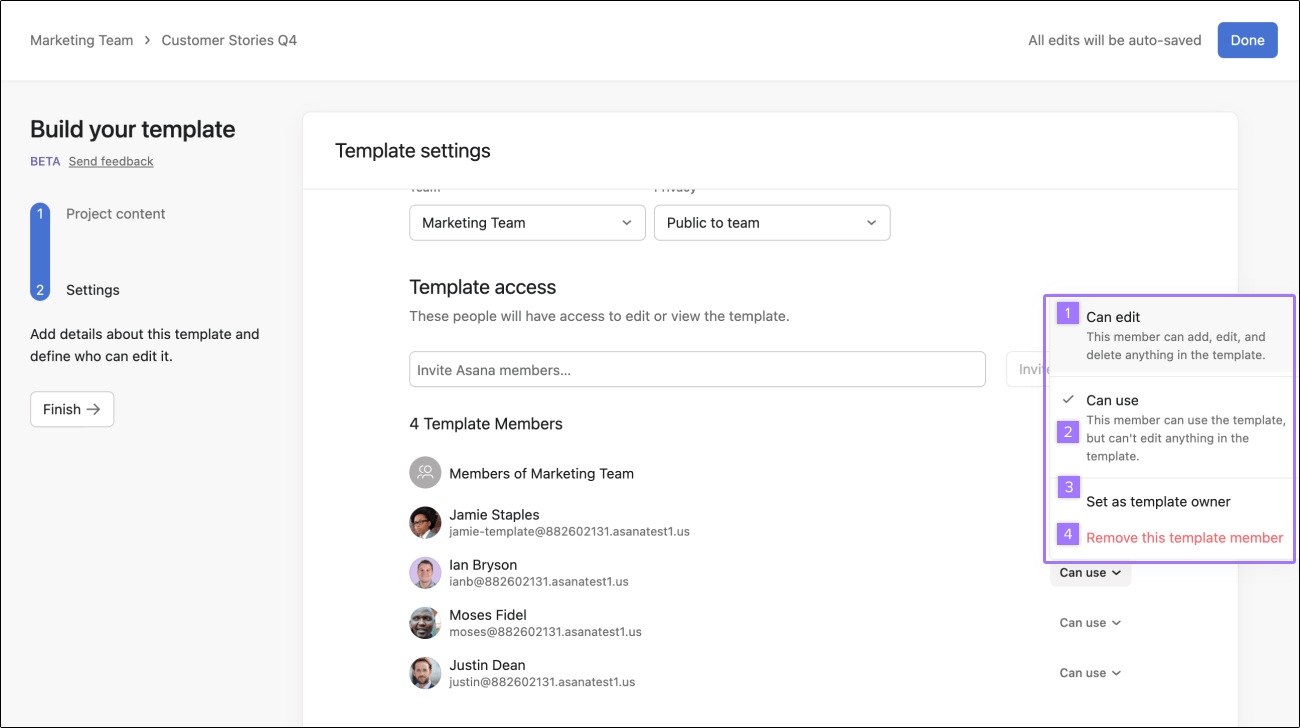
Task: Expand the 'Public to team' privacy dropdown
Action: point(772,223)
